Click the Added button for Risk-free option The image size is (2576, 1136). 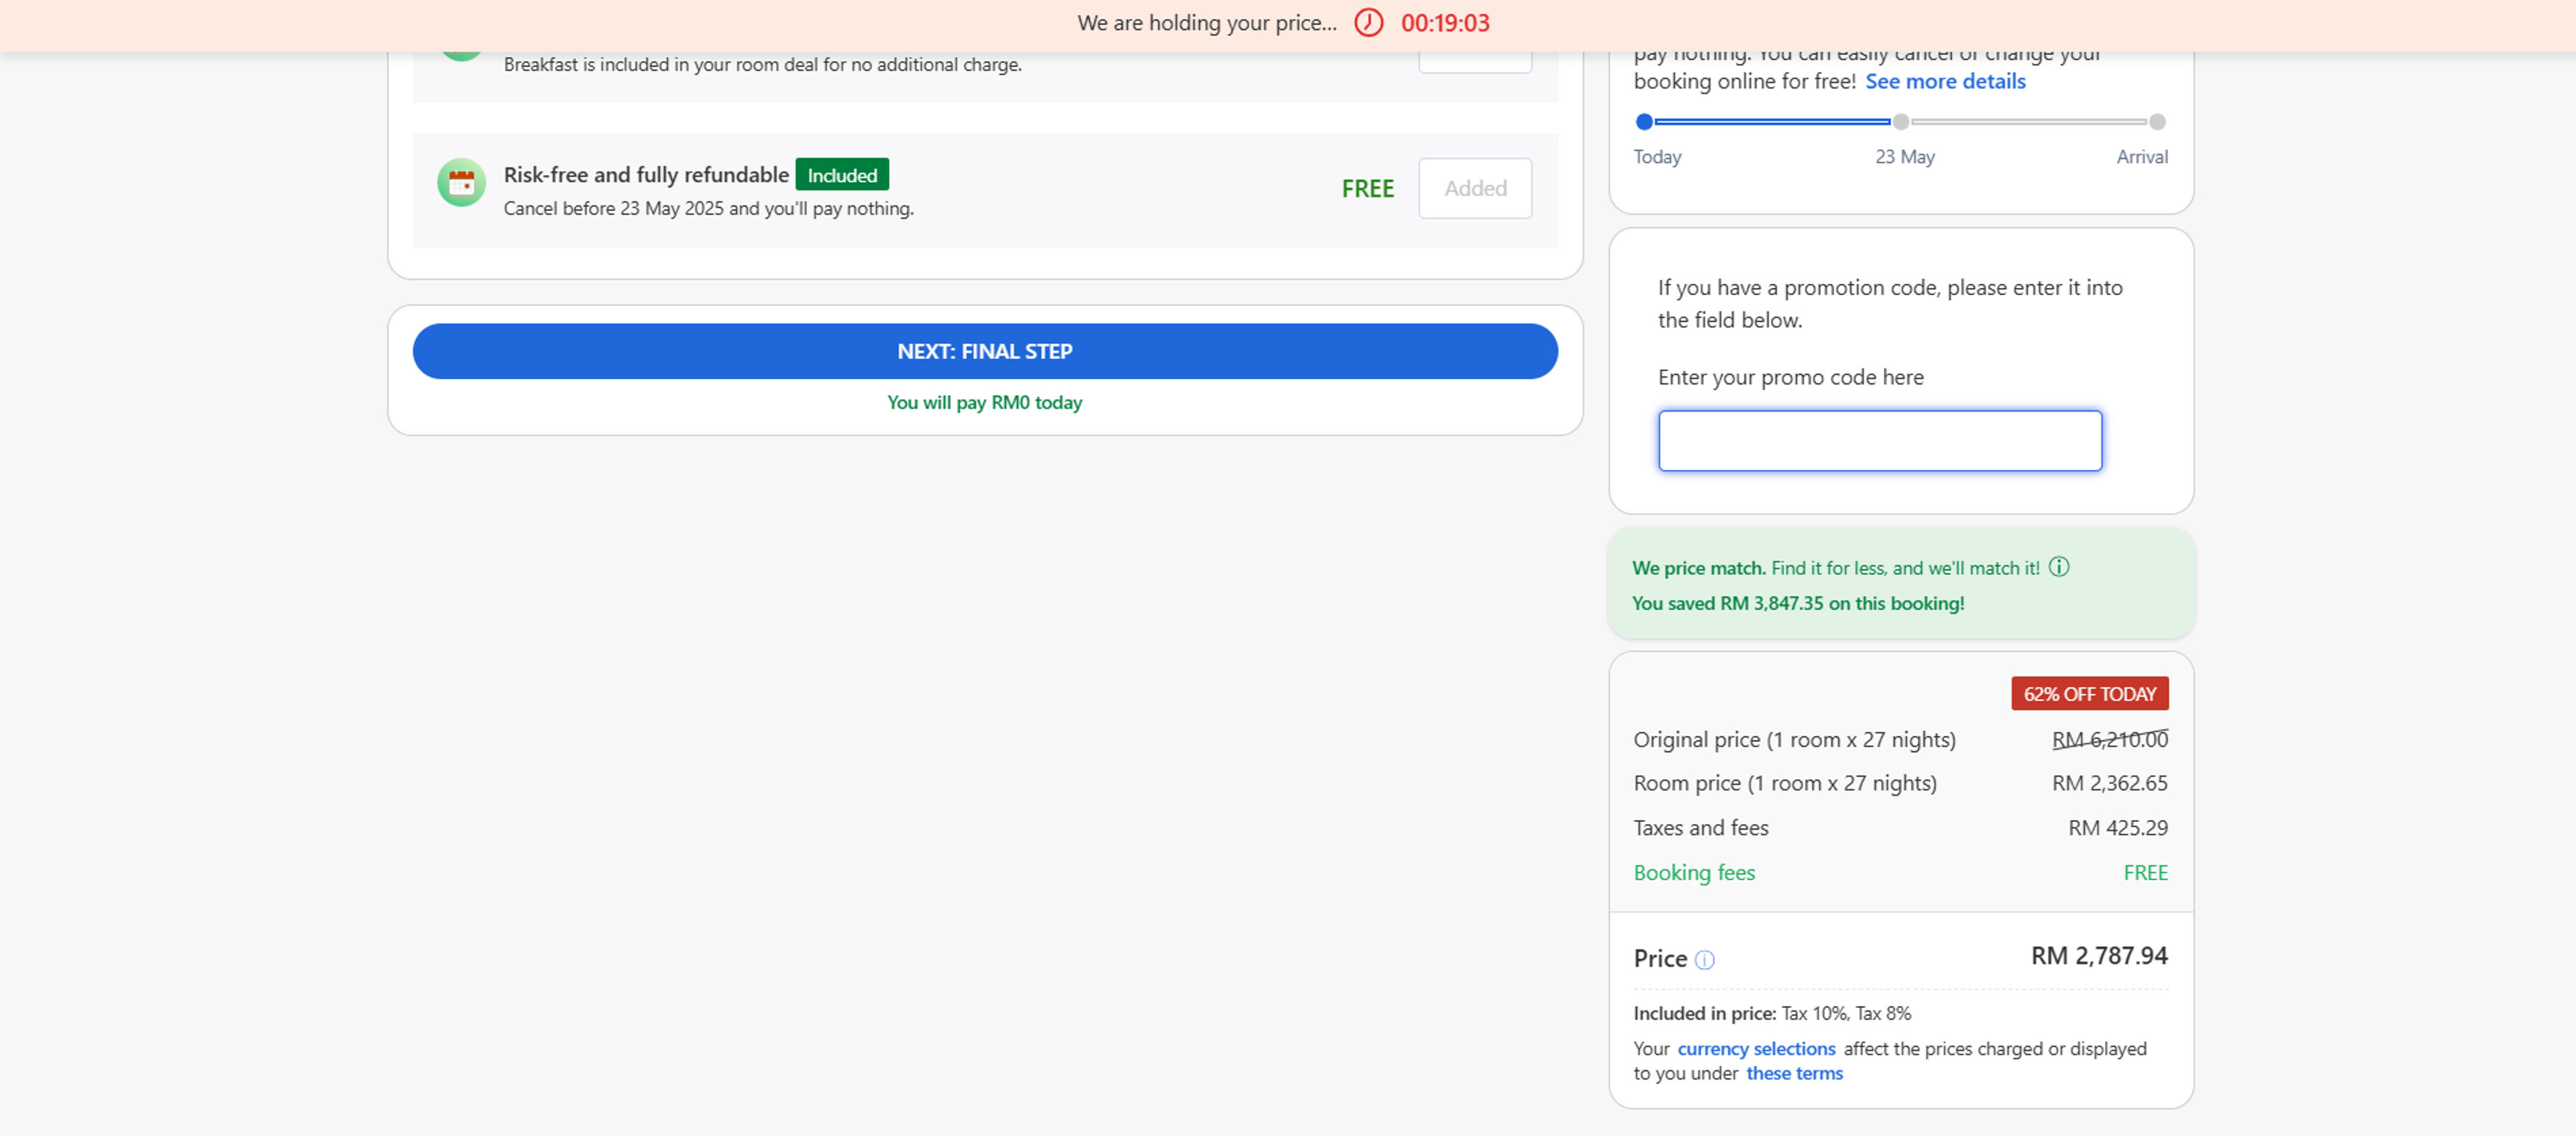point(1475,188)
